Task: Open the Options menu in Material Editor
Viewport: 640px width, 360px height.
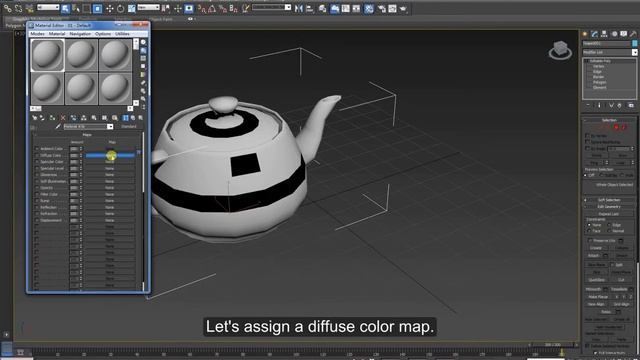Action: coord(103,34)
